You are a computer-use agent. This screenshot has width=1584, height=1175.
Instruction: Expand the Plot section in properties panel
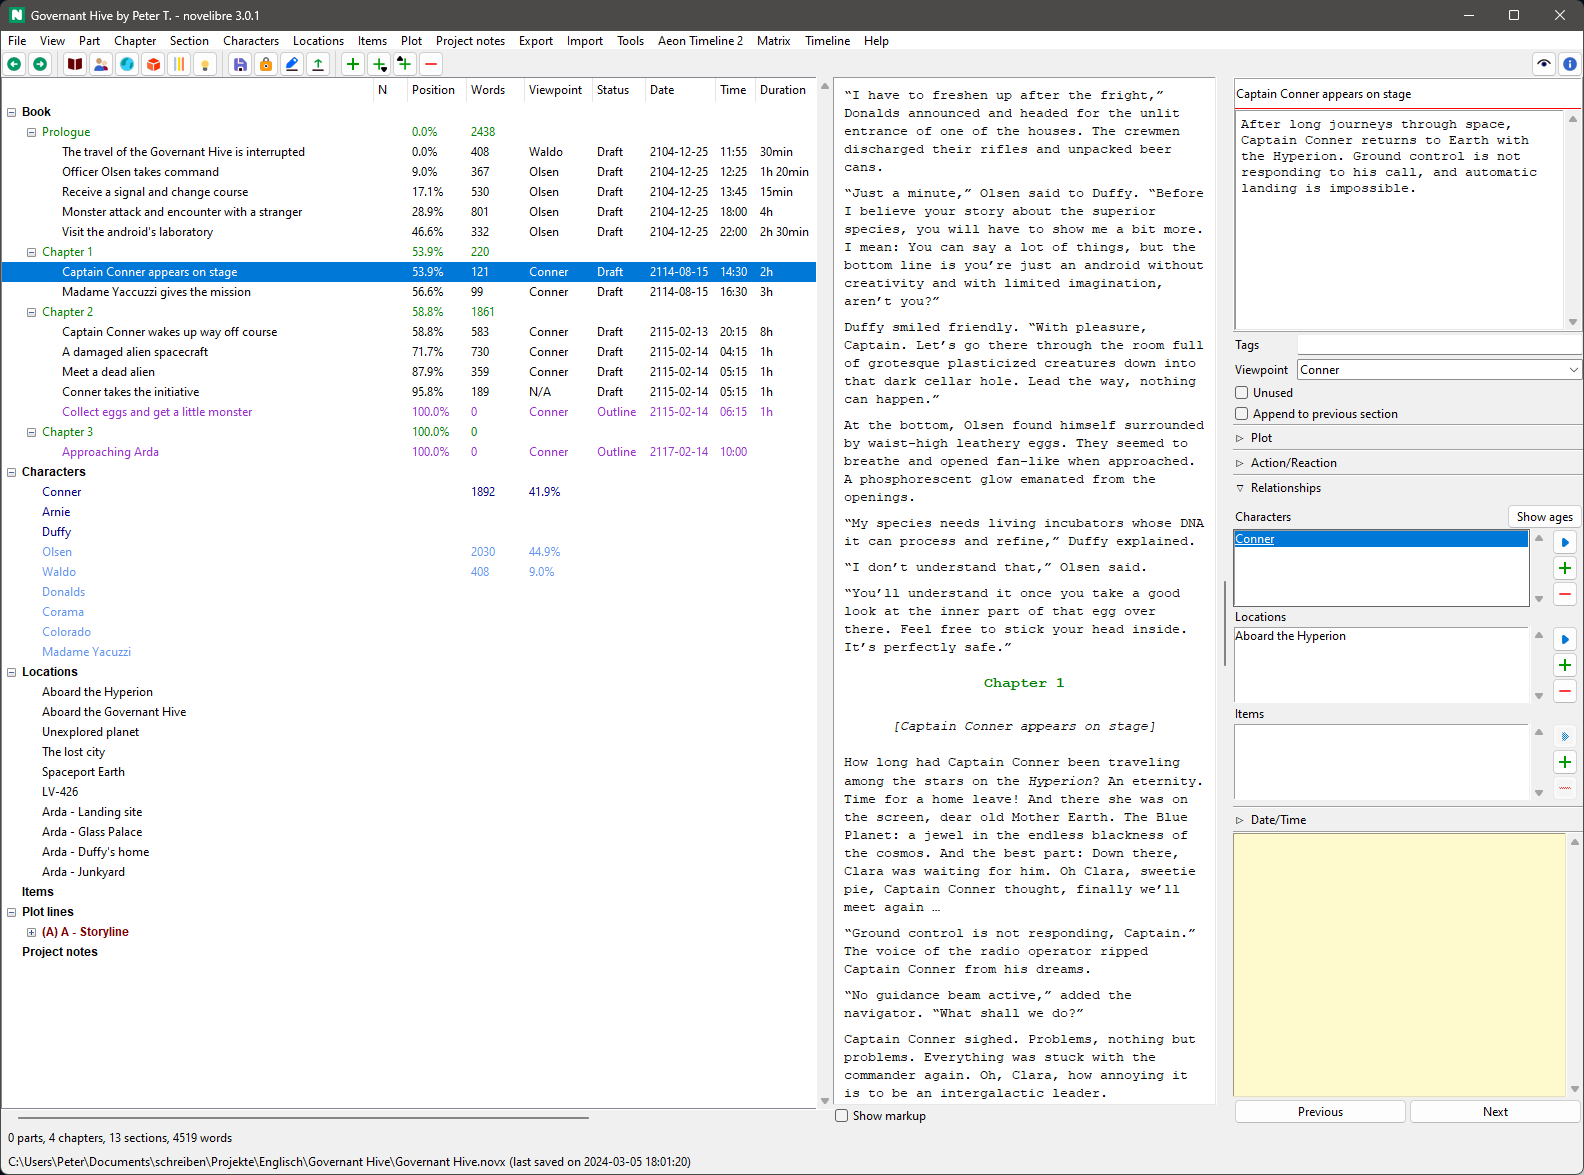[1261, 438]
